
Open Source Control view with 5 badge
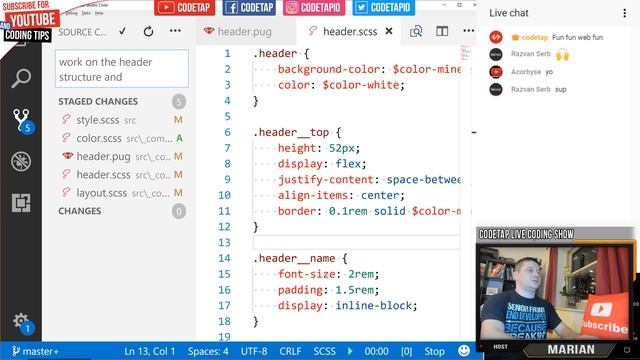pos(22,121)
